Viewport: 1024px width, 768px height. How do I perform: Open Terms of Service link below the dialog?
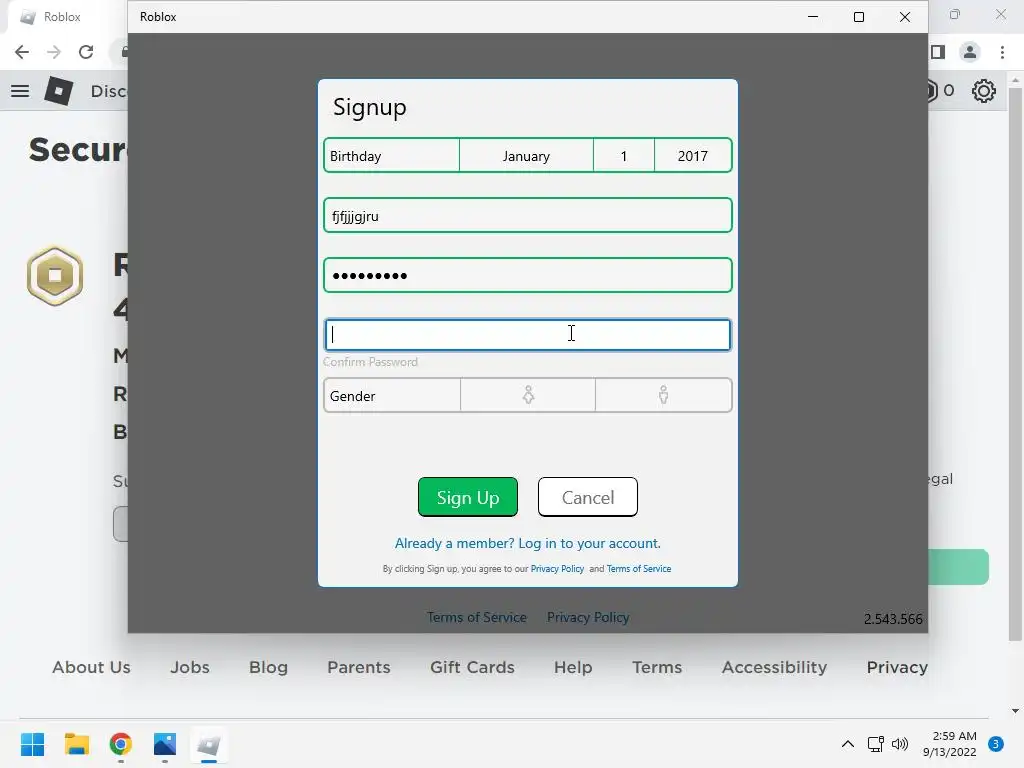click(x=477, y=617)
